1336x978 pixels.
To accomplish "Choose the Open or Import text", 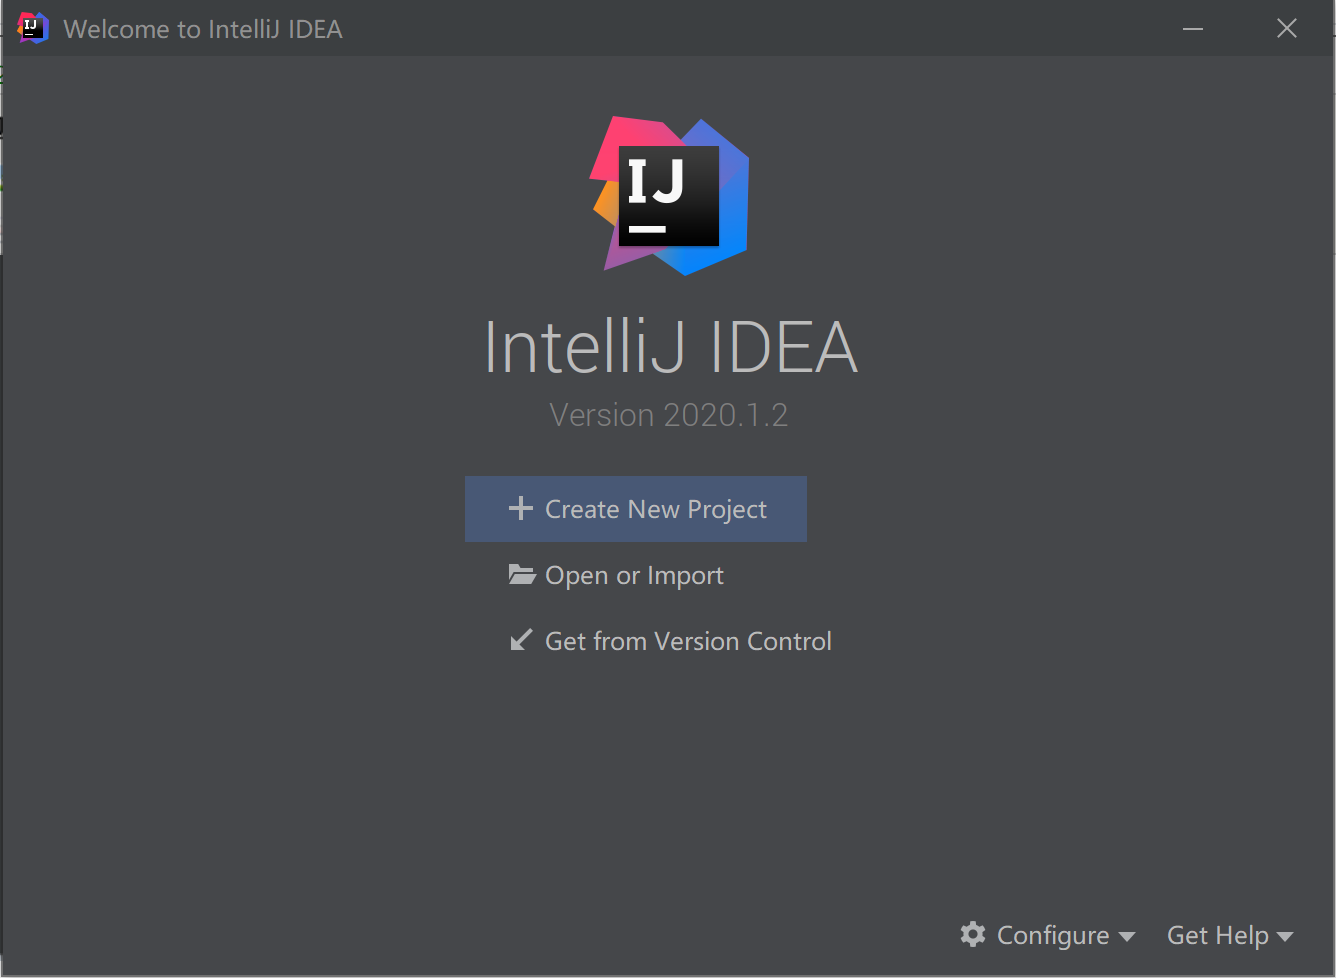I will click(634, 575).
